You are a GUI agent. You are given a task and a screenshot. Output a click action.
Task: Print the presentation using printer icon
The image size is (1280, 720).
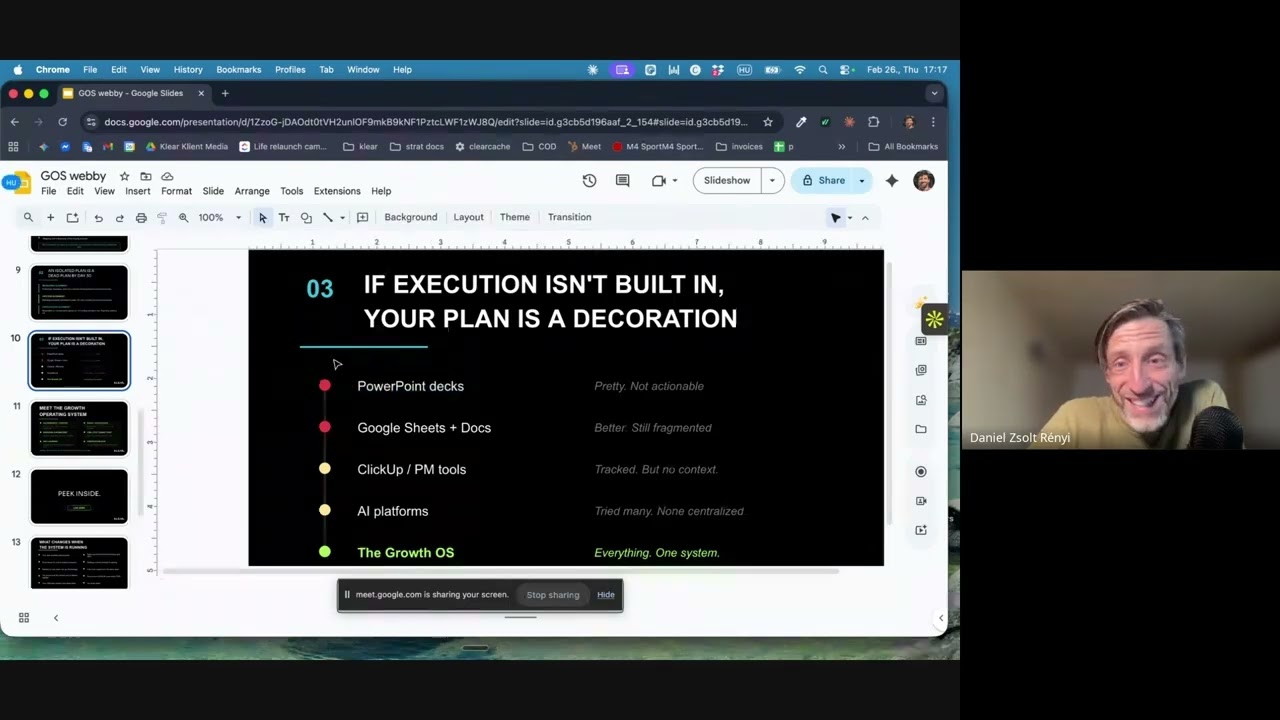pos(141,217)
